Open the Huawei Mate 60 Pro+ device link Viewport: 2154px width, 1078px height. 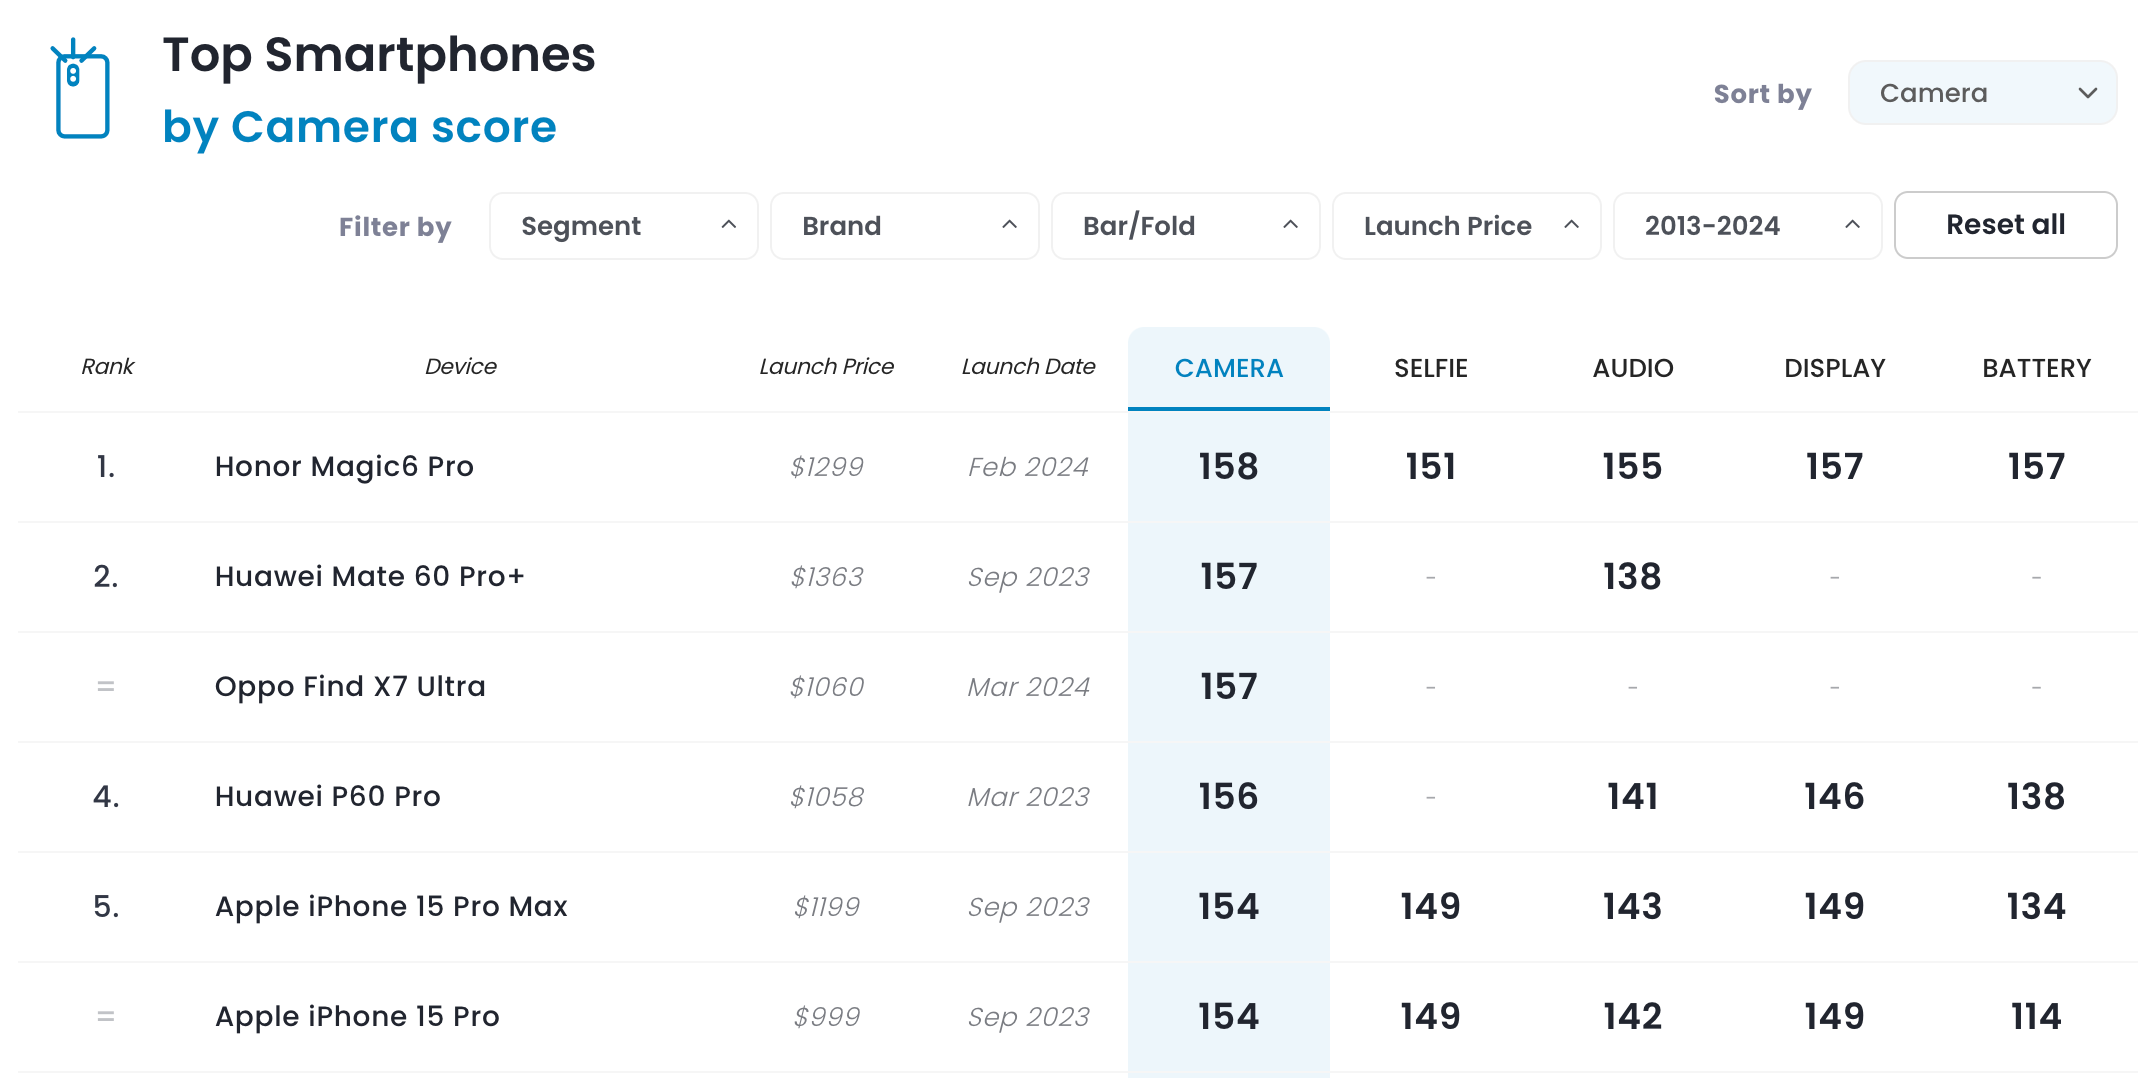point(369,577)
